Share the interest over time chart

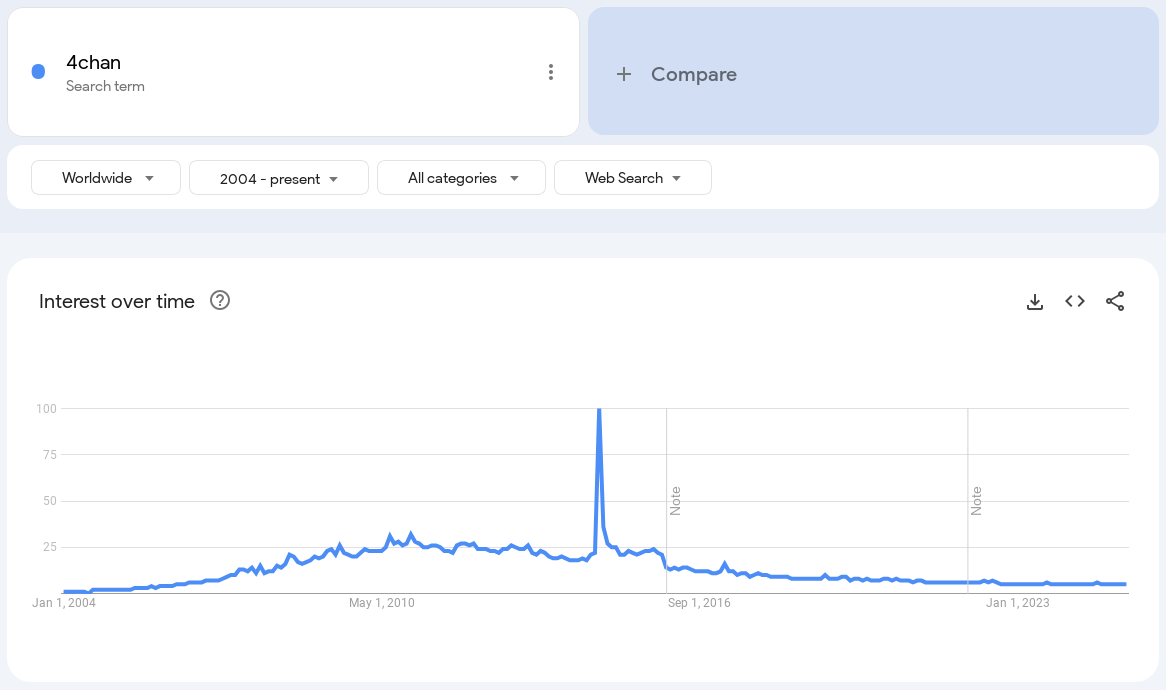1115,301
